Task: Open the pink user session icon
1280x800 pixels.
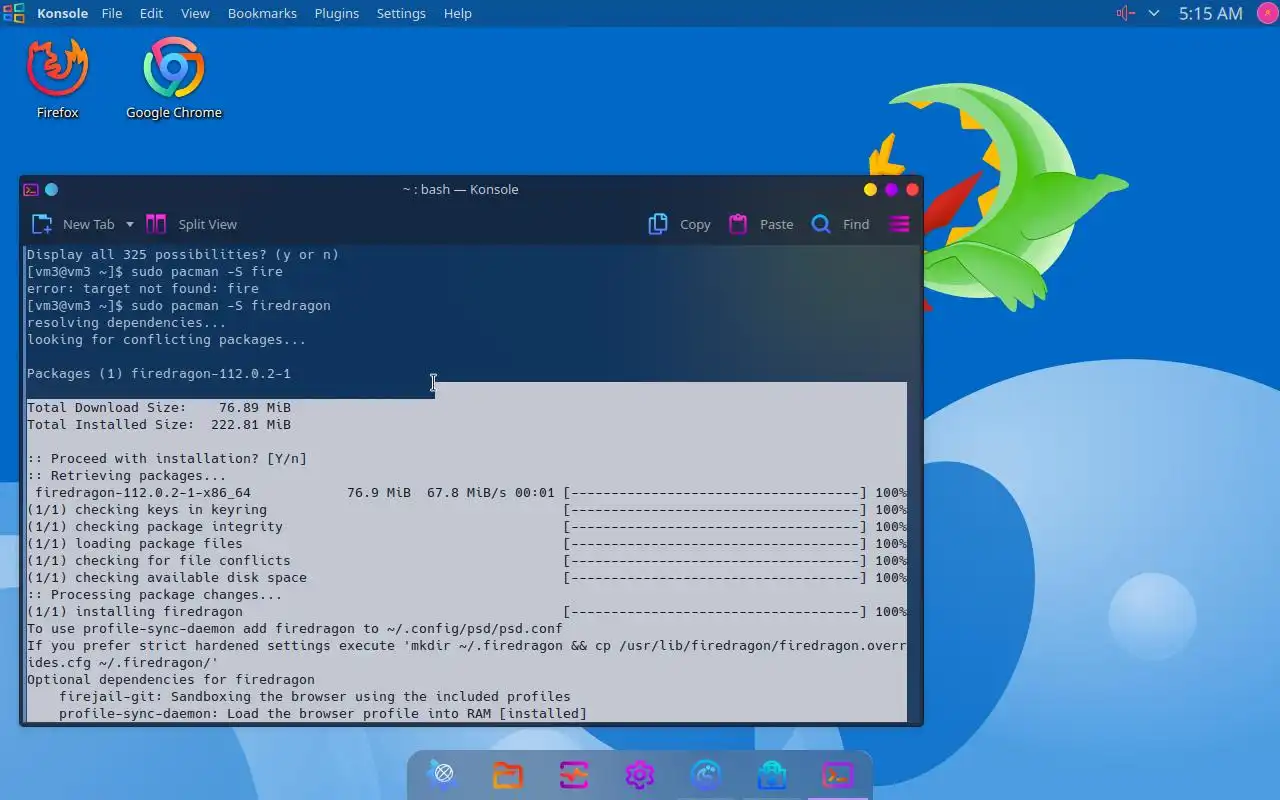Action: click(x=1266, y=13)
